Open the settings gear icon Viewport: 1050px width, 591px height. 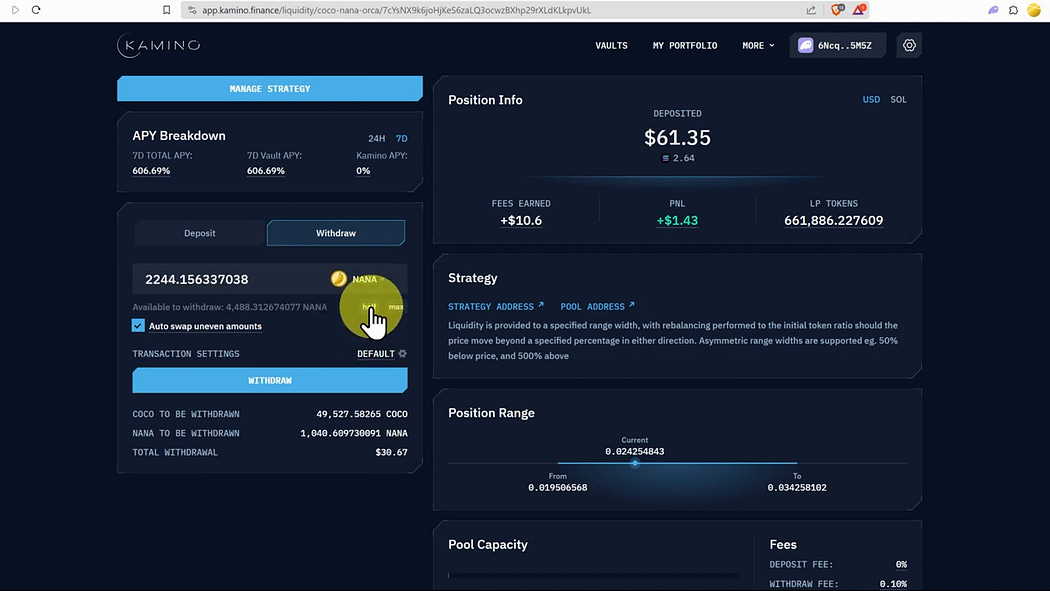909,46
